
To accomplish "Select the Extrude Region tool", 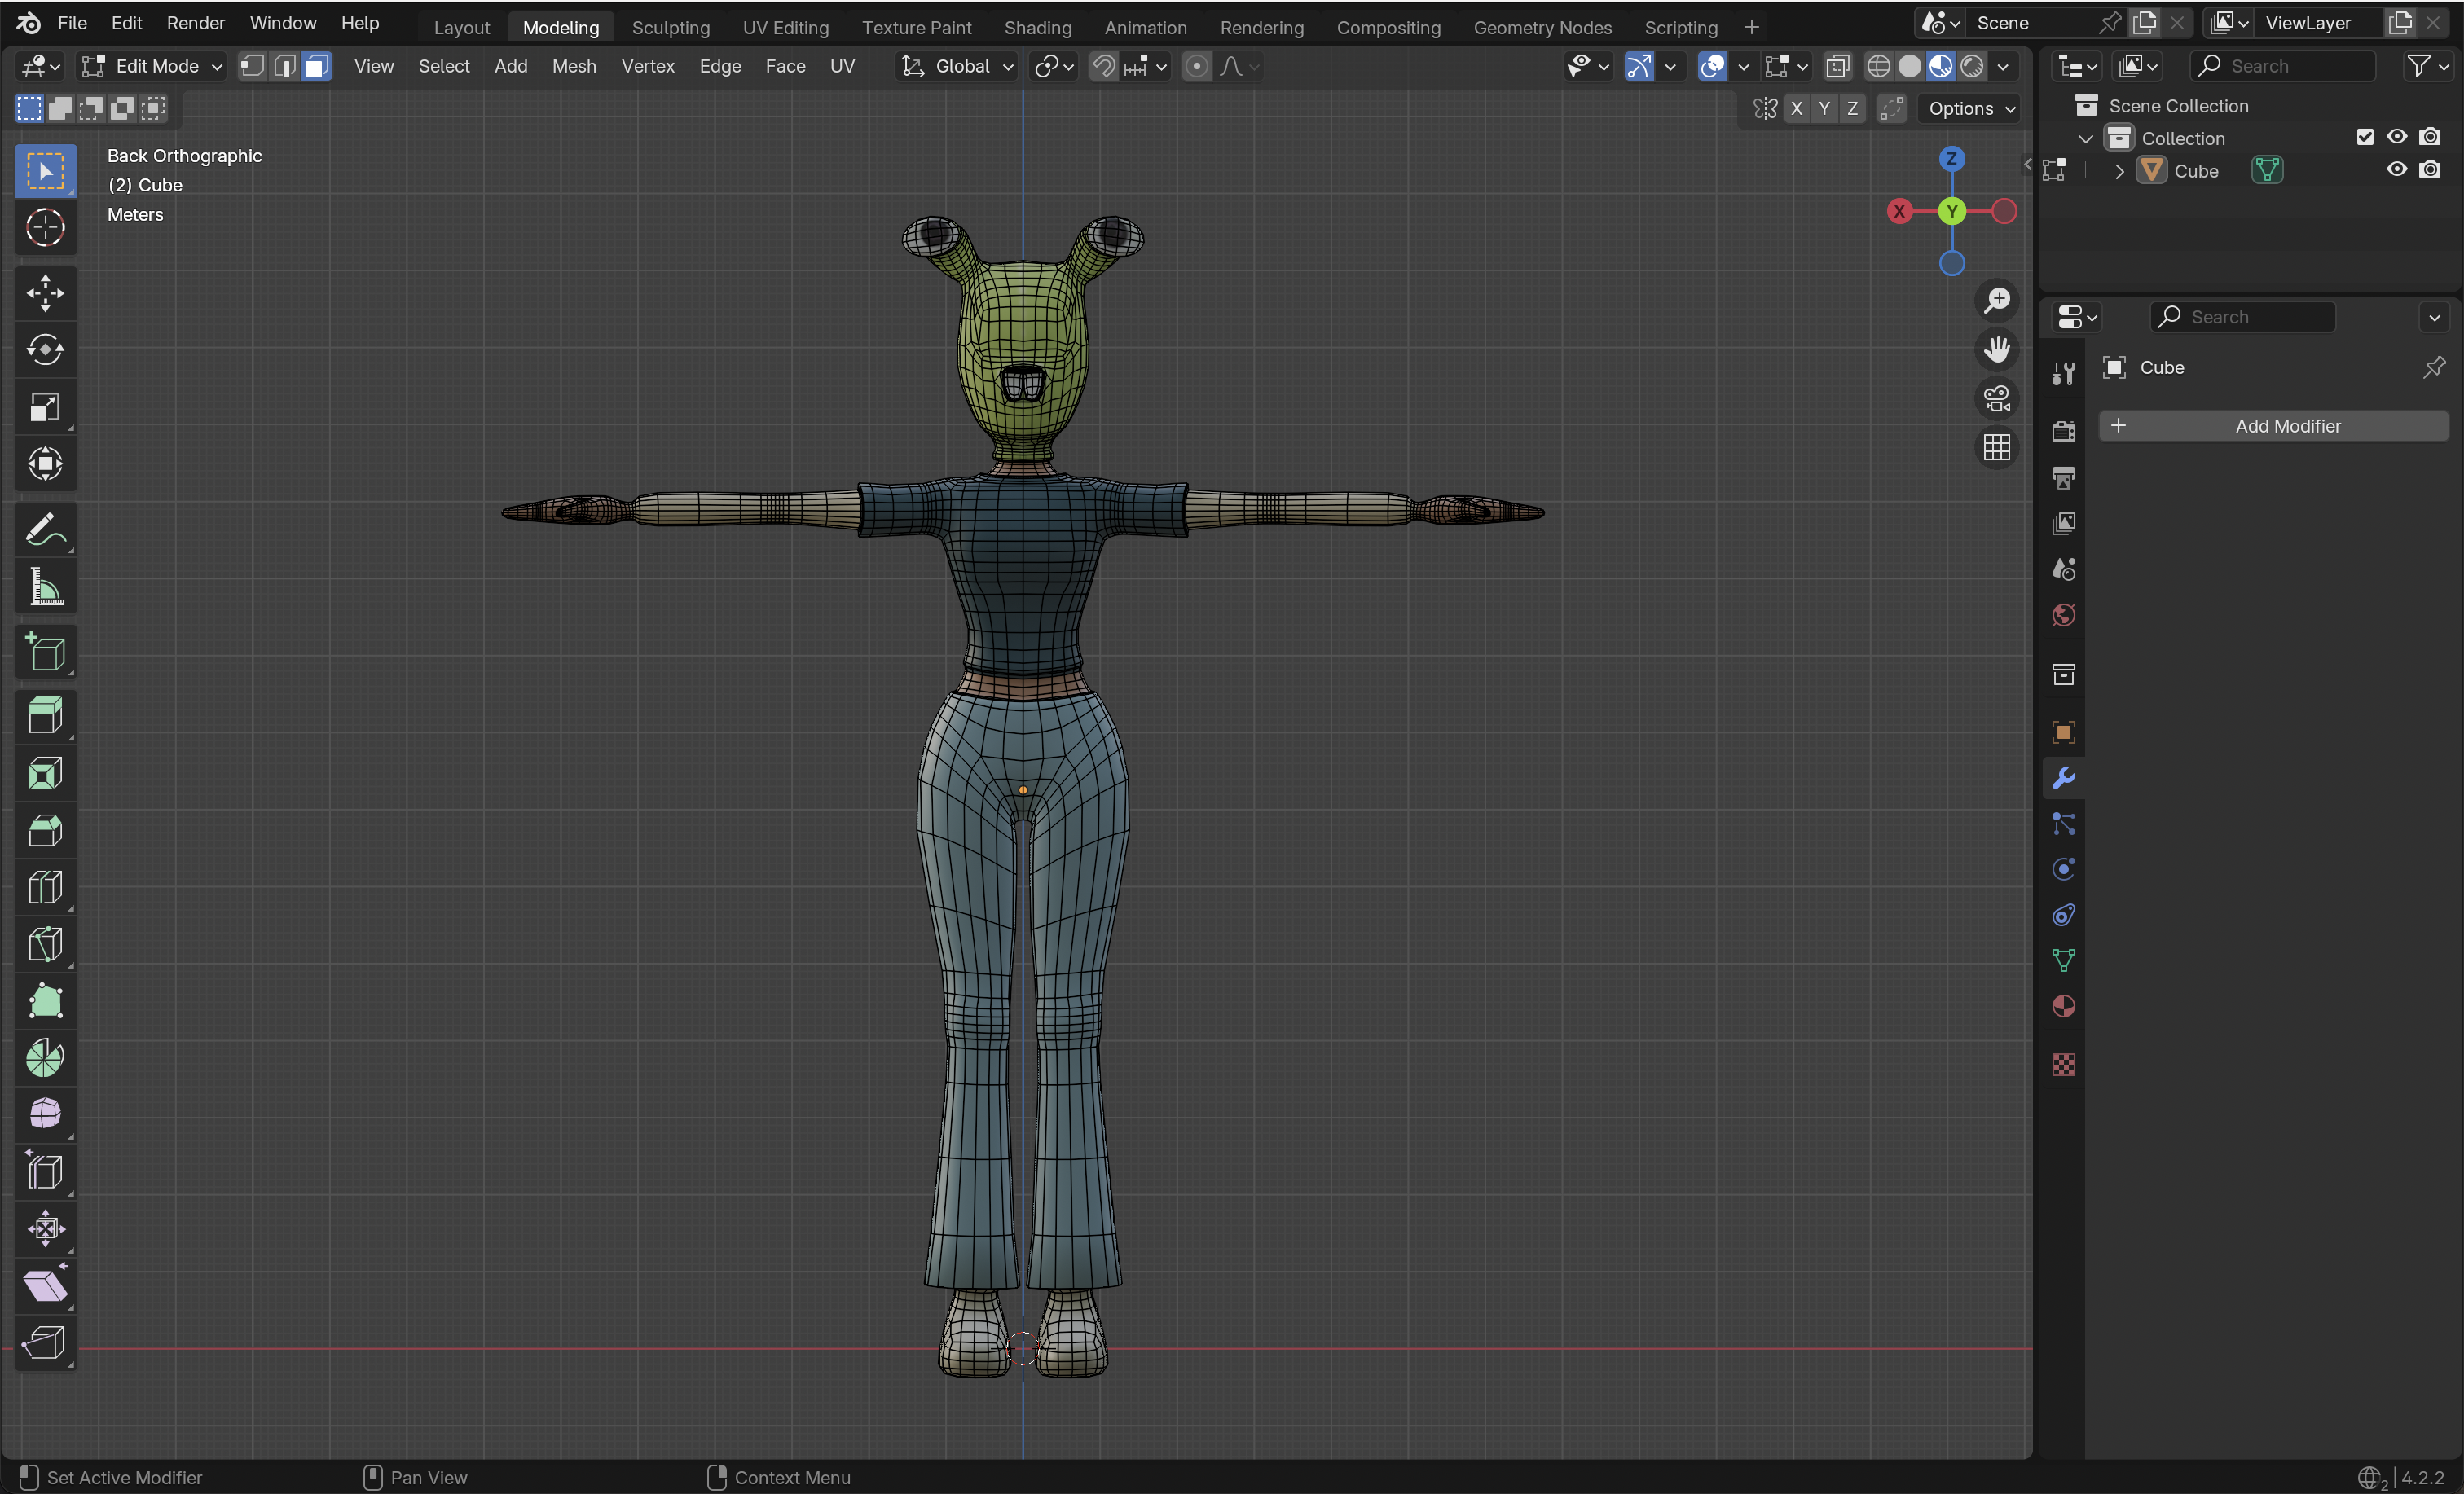I will coord(45,716).
